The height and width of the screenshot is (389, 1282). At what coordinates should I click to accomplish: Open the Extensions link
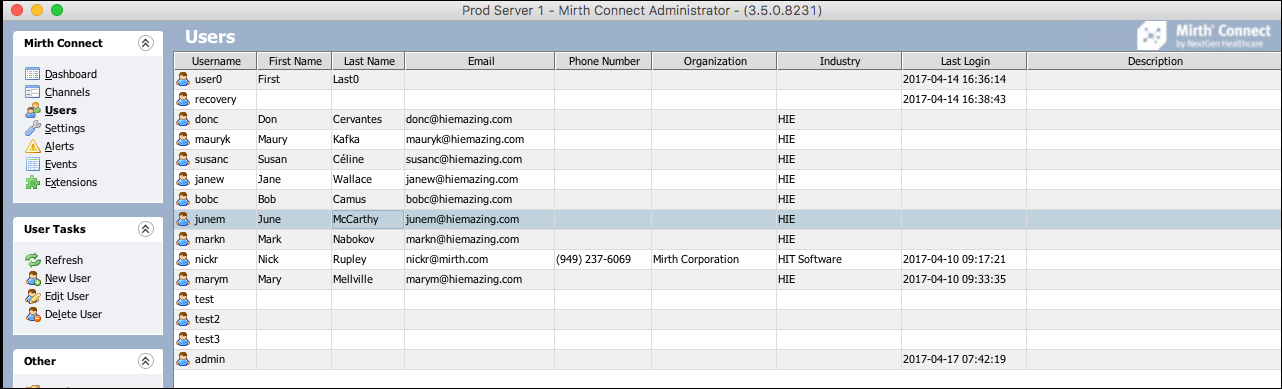70,182
